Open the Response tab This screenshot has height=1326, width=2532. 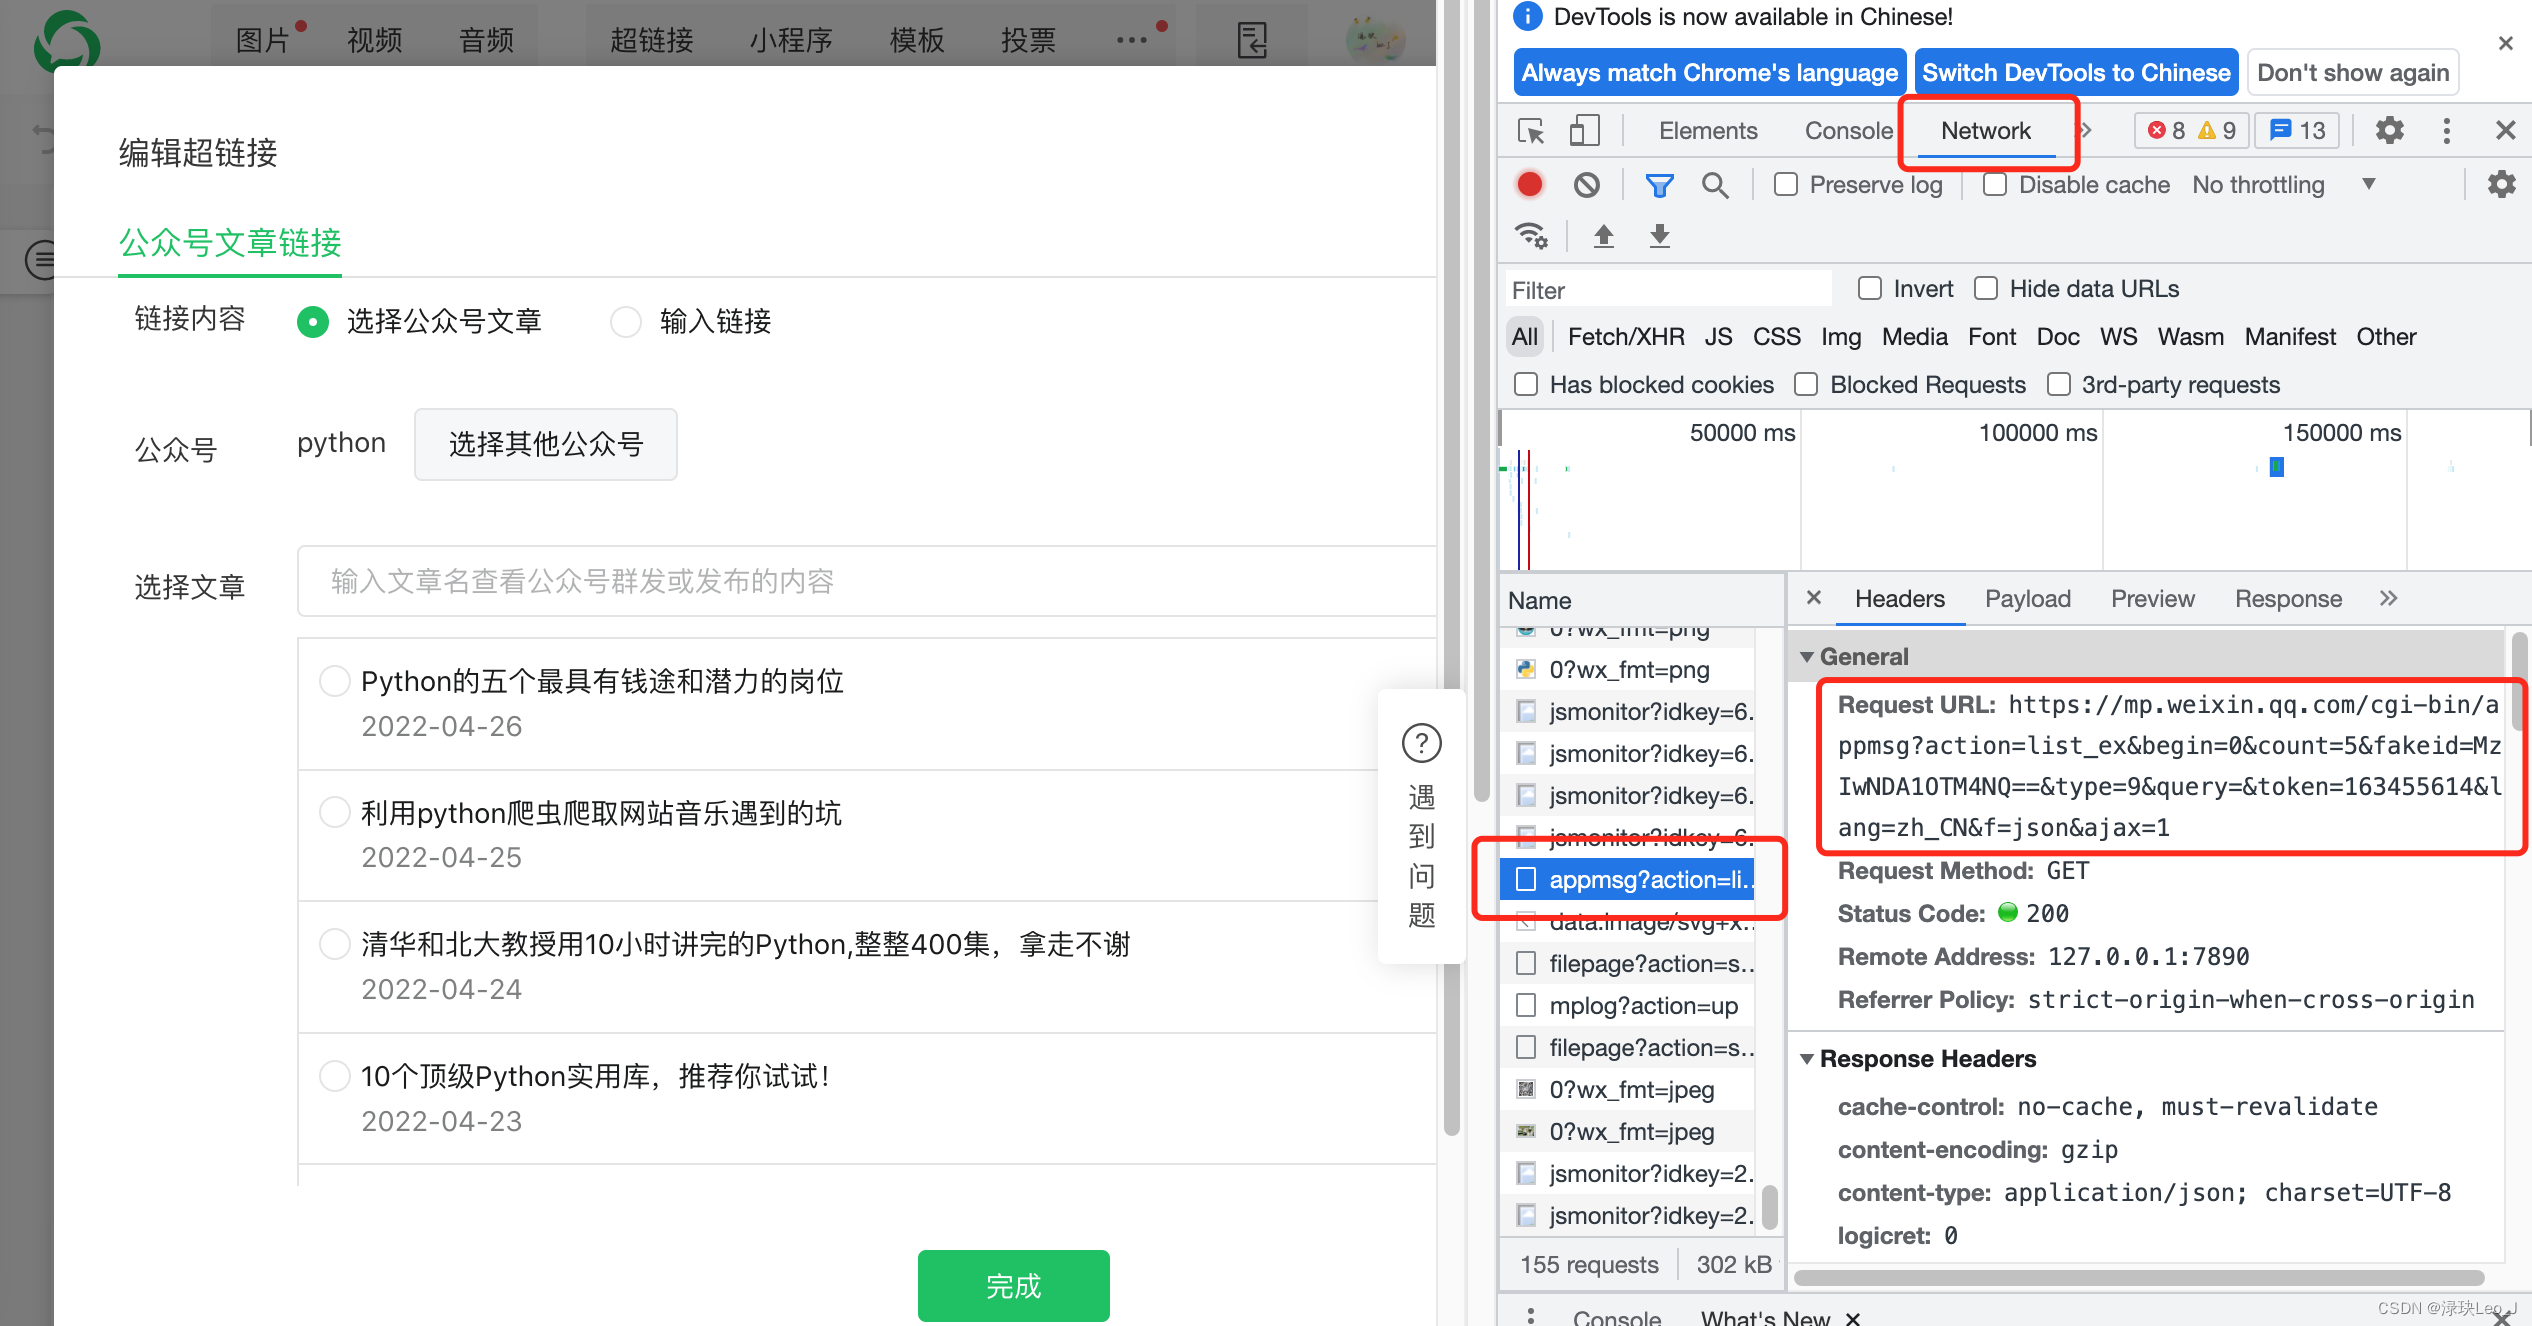[x=2288, y=598]
